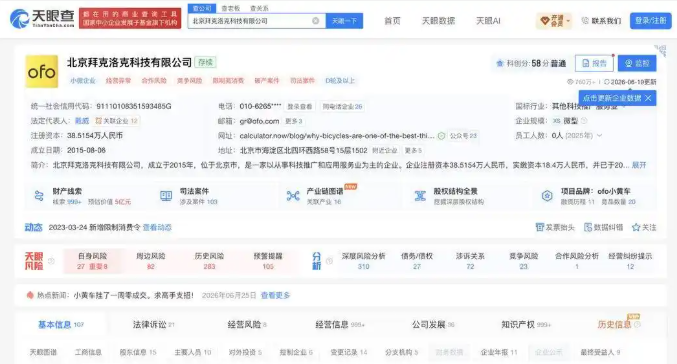This screenshot has width=677, height=364.
Task: Open the ofo company logo image
Action: [41, 72]
